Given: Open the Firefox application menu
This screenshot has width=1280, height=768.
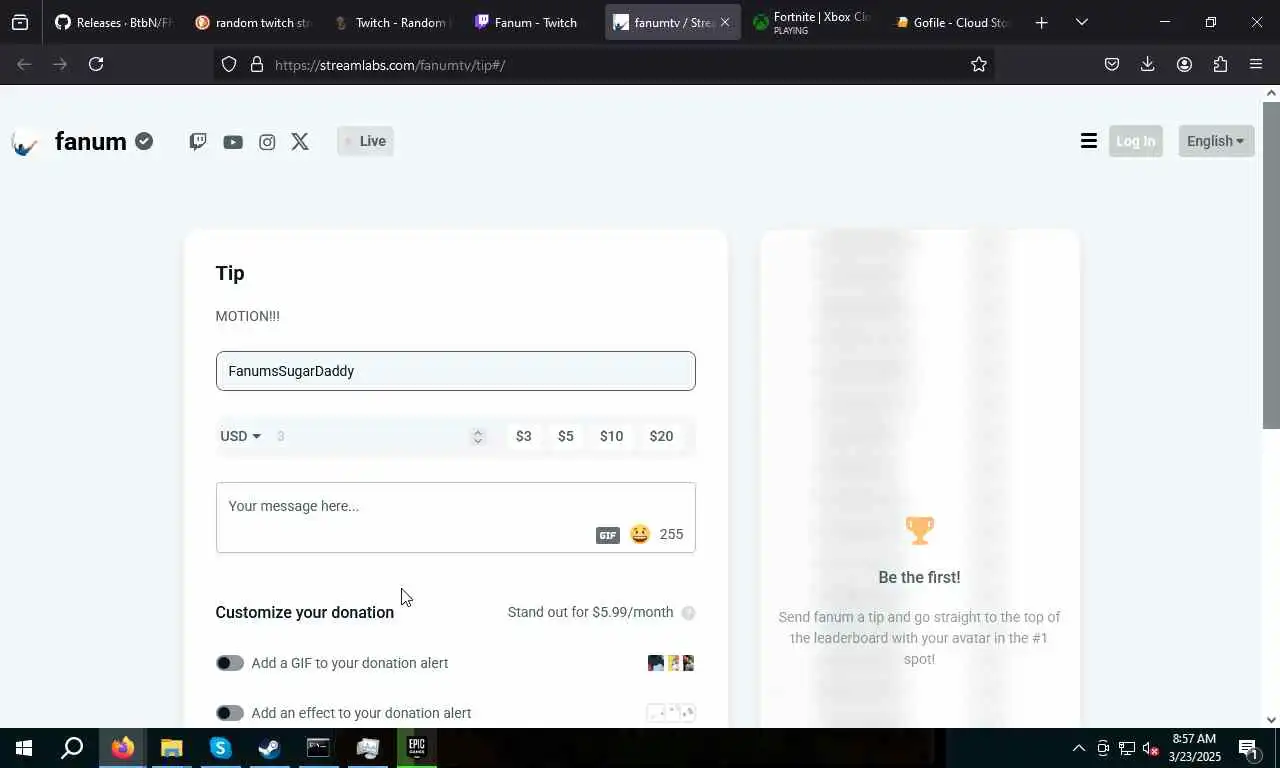Looking at the screenshot, I should (1256, 64).
